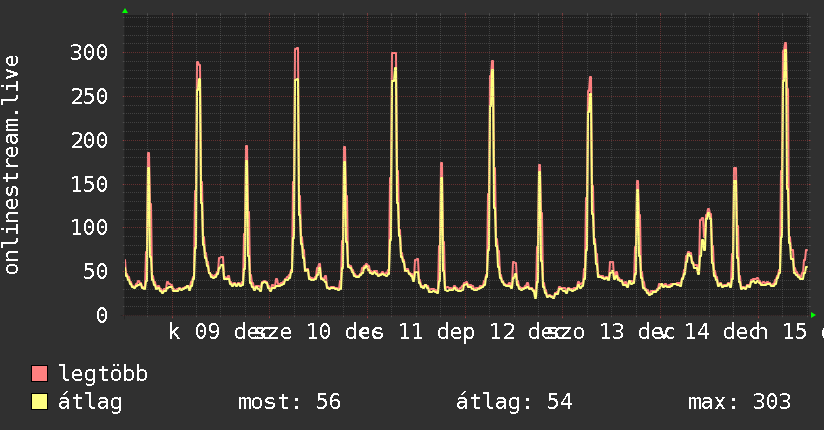Click the onlinestream.live vertical axis title
The image size is (824, 430).
pyautogui.click(x=11, y=165)
